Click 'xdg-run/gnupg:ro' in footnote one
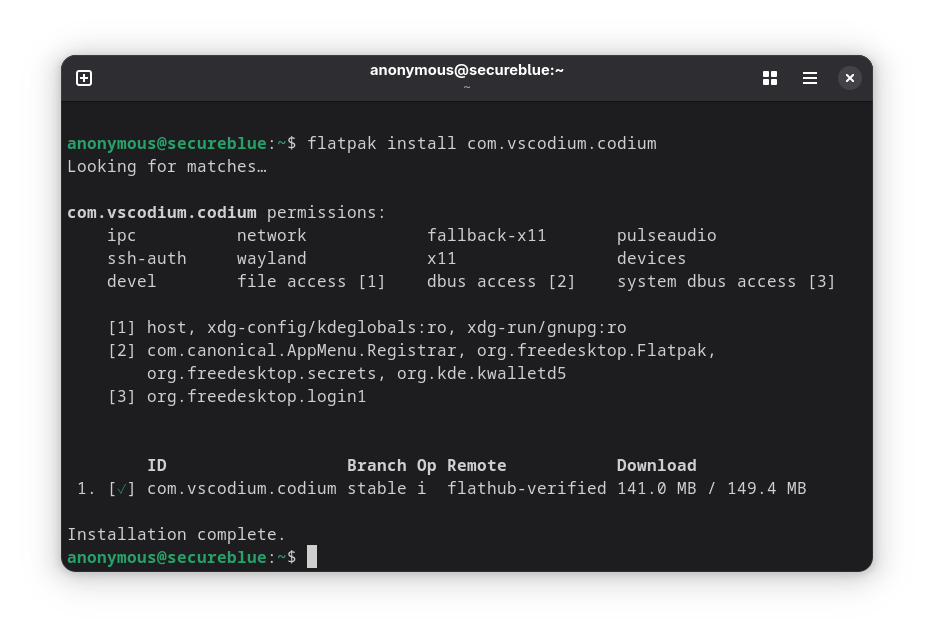 click(547, 328)
